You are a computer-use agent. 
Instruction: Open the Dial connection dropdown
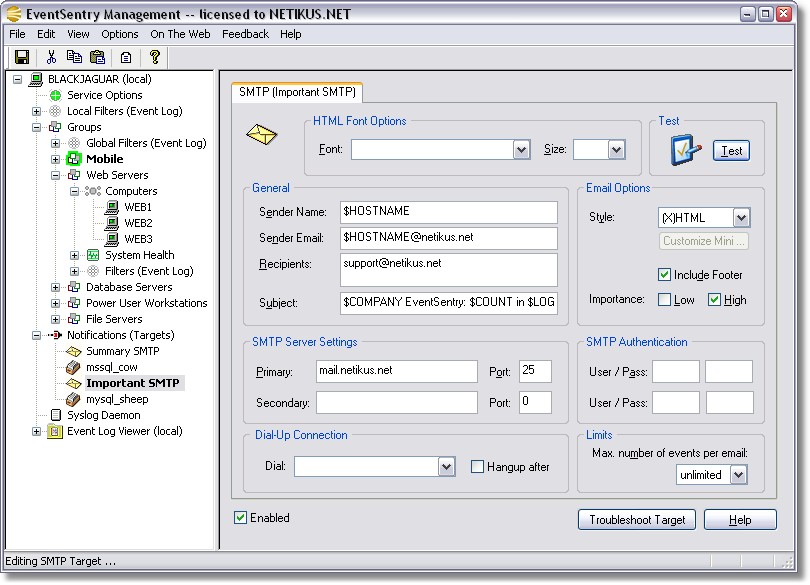(x=446, y=467)
